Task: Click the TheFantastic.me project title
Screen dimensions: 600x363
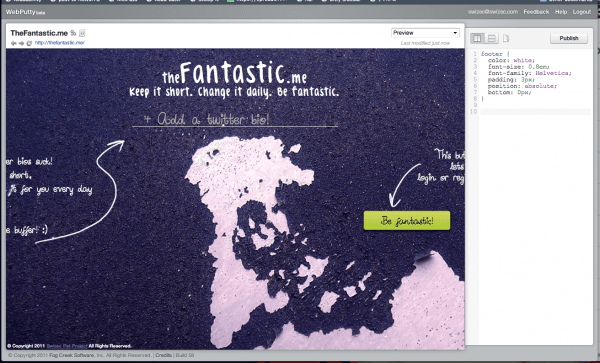Action: (39, 33)
